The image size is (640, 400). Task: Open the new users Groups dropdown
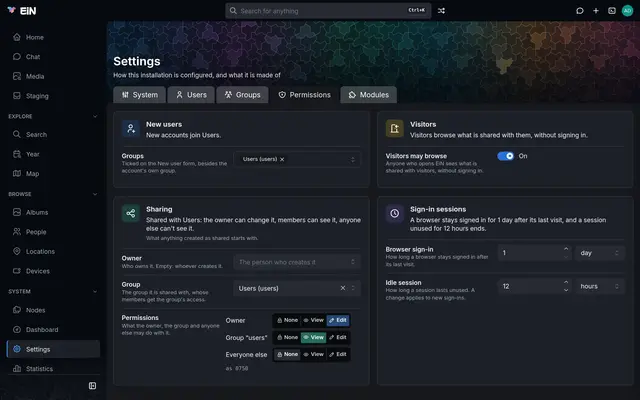297,160
